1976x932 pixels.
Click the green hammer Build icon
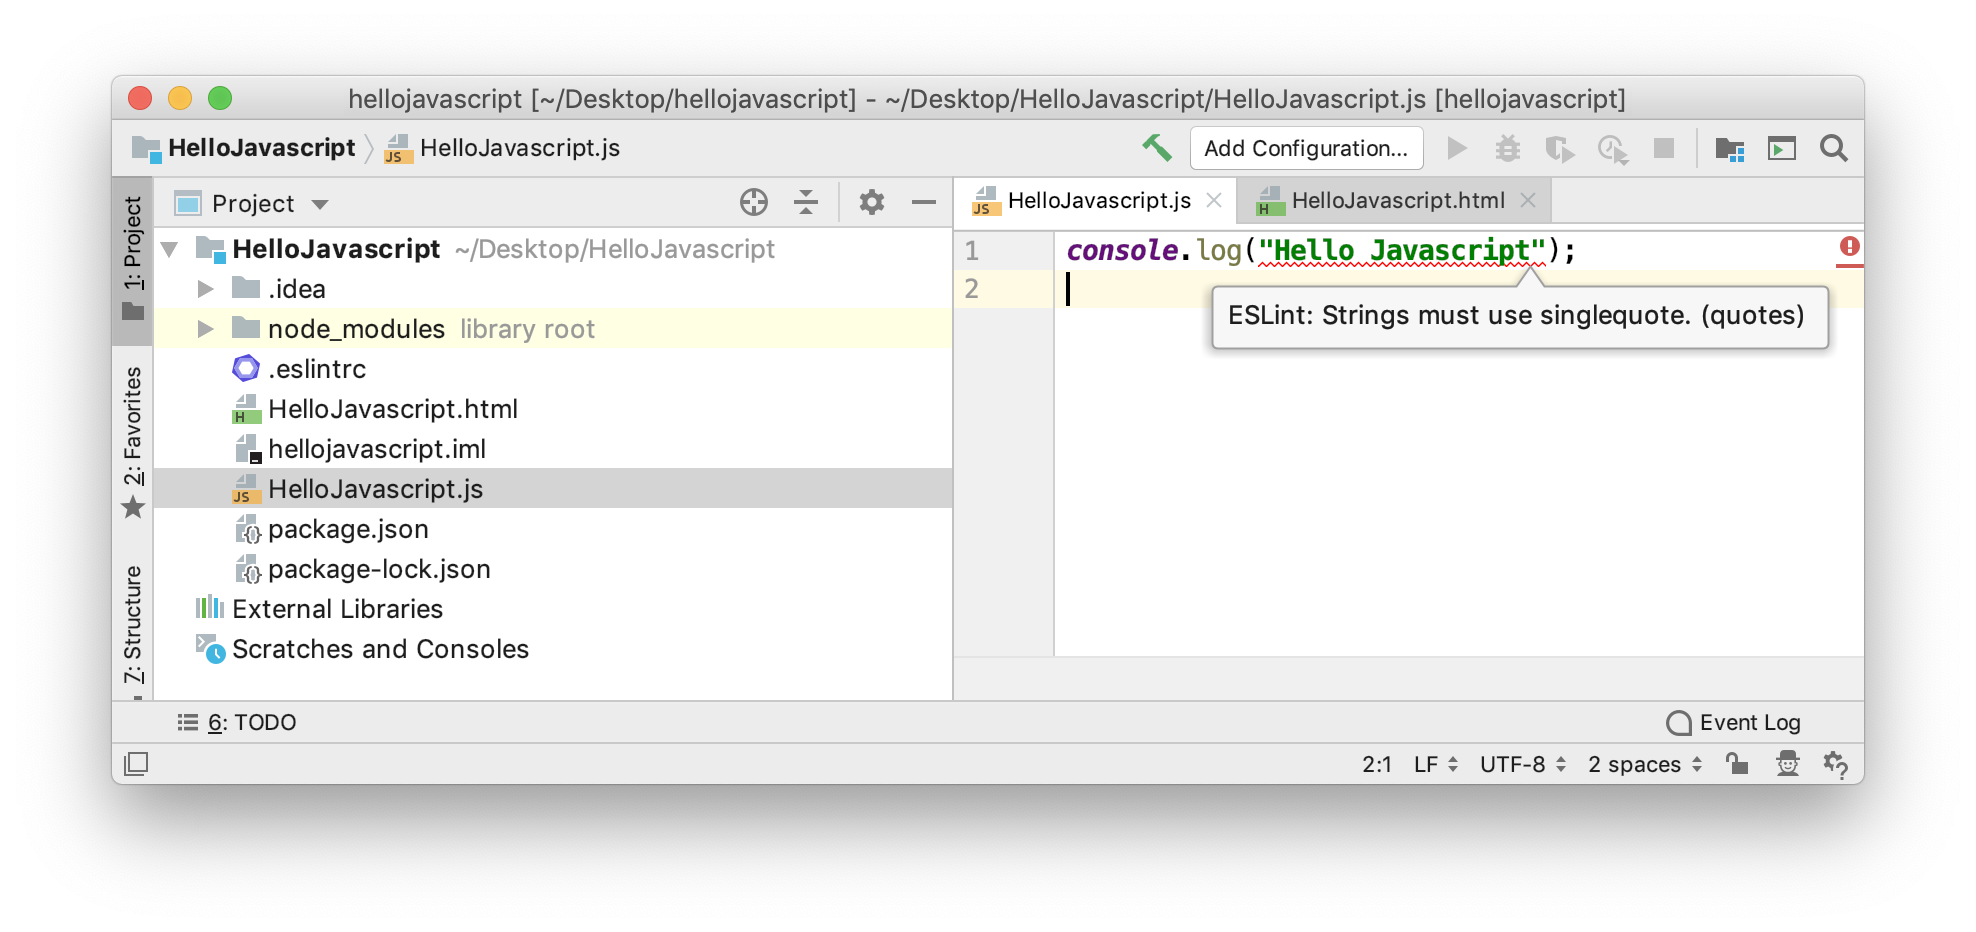click(1157, 148)
